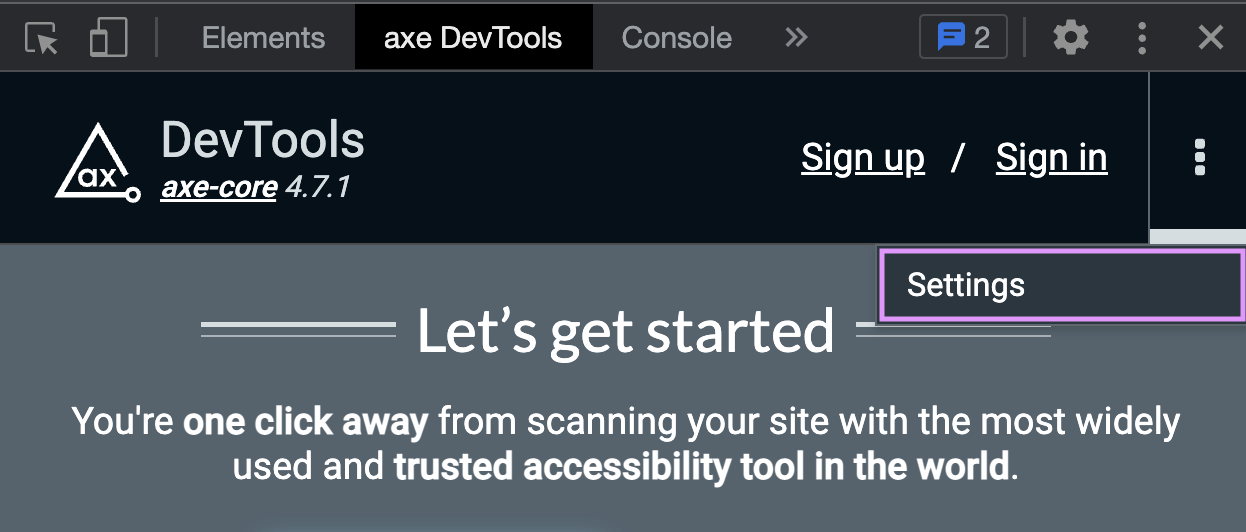Click the DevTools title text beside the logo
The image size is (1246, 532).
262,141
